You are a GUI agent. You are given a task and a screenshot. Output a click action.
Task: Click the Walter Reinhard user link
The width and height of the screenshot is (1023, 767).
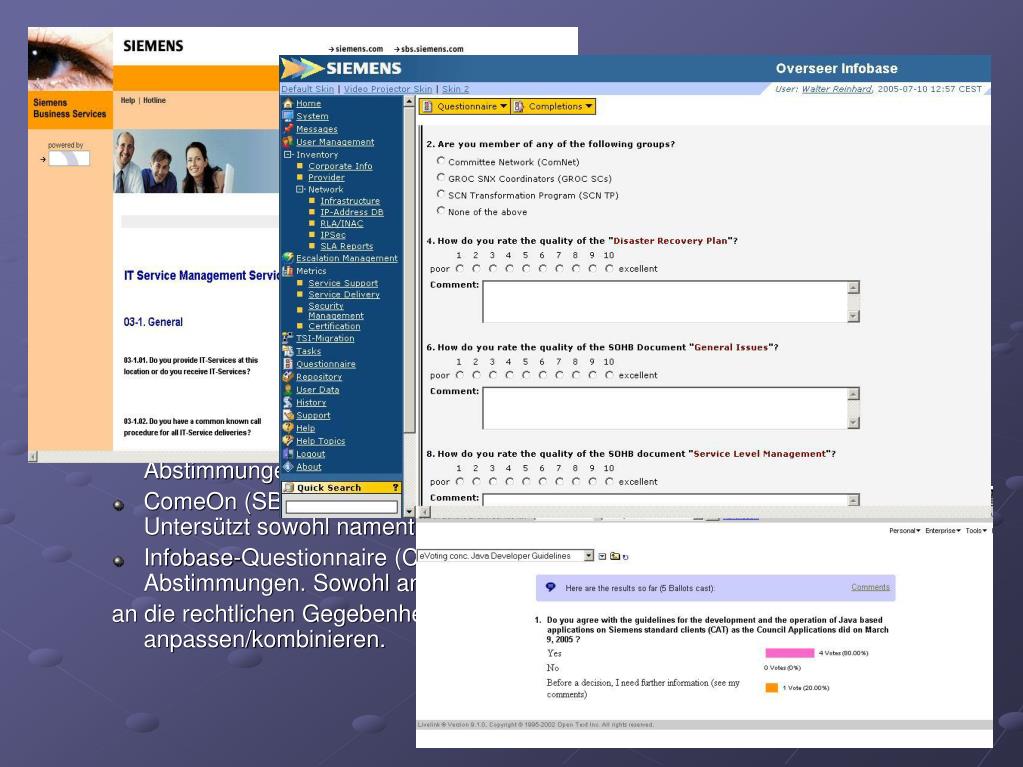(836, 89)
